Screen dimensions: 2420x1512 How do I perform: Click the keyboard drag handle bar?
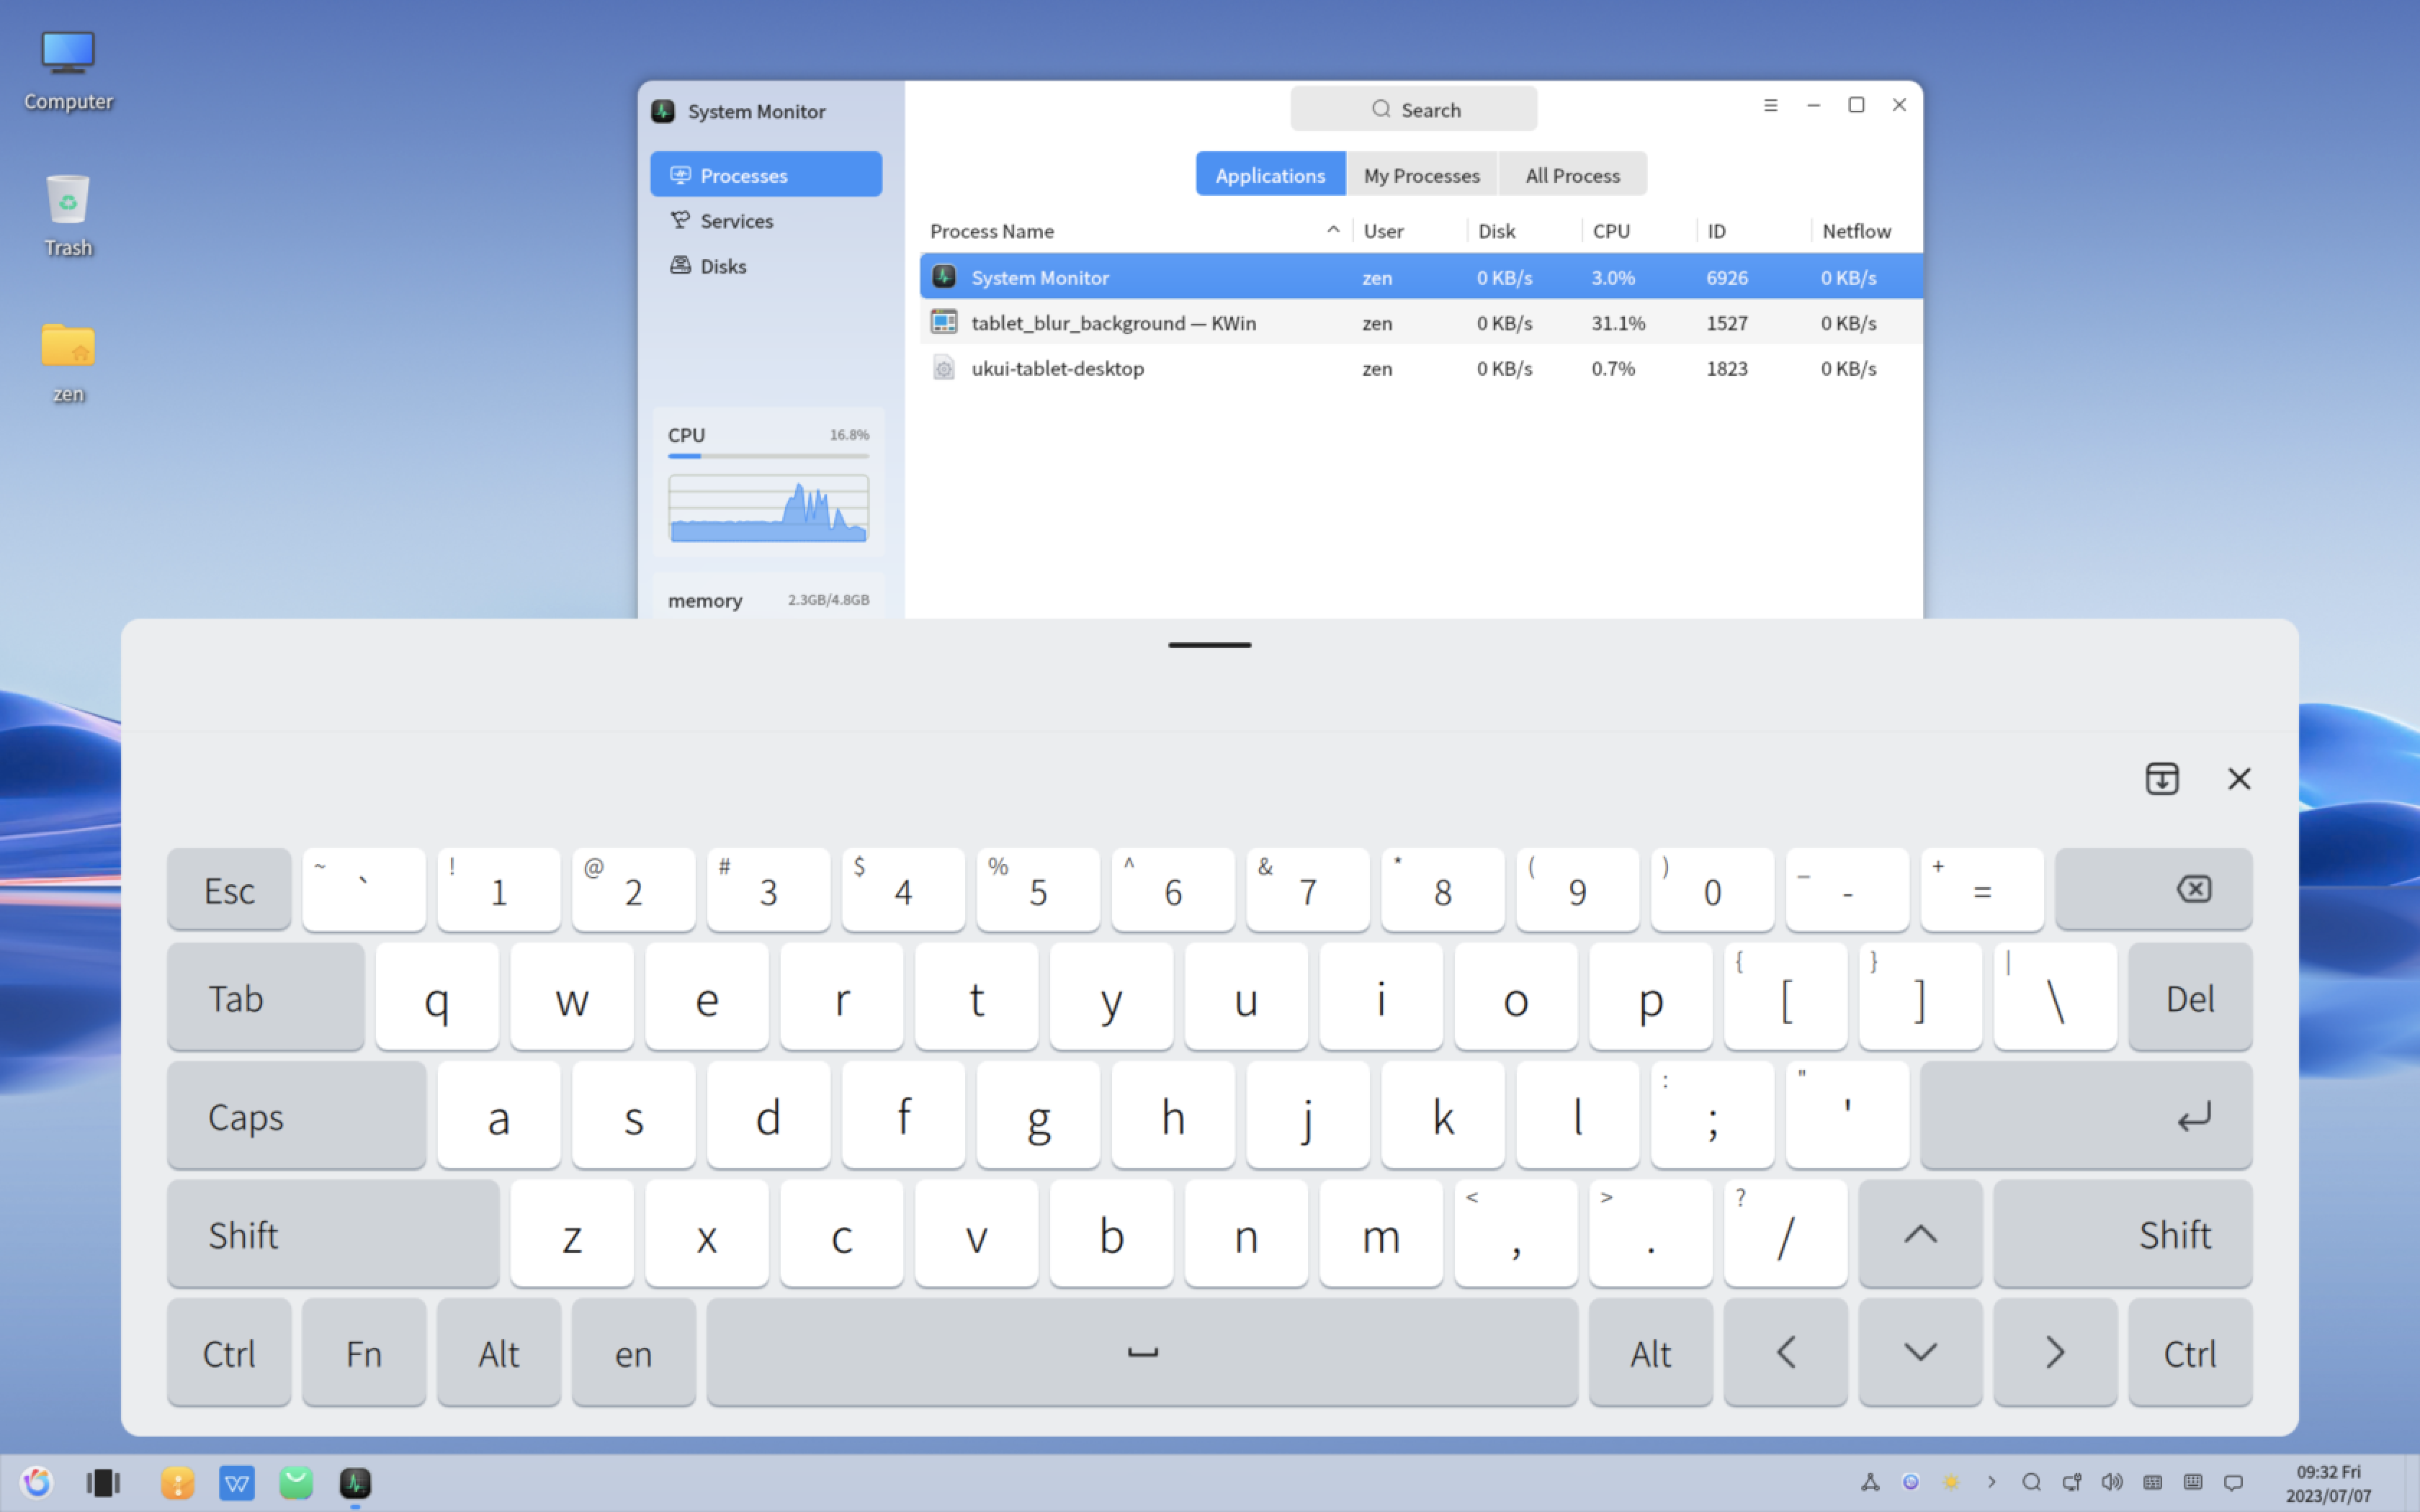coord(1209,645)
